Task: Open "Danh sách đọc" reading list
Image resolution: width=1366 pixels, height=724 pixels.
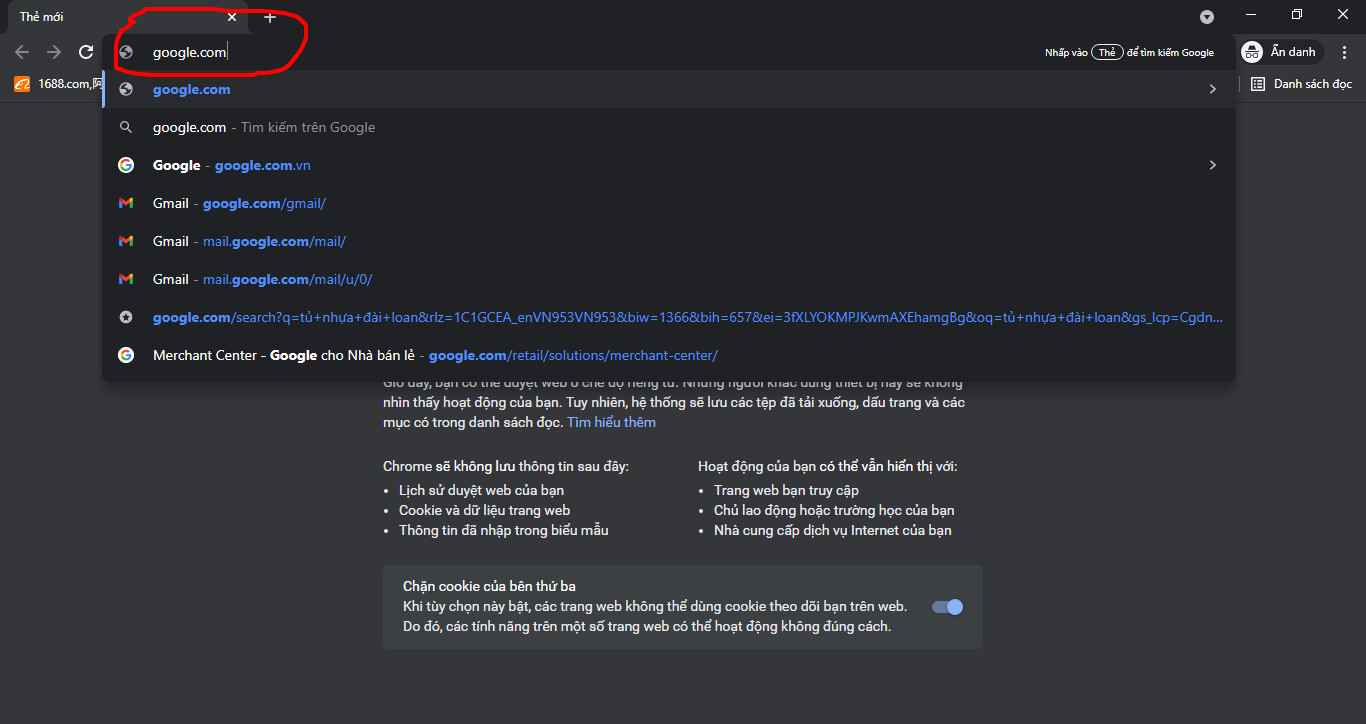Action: [1301, 84]
